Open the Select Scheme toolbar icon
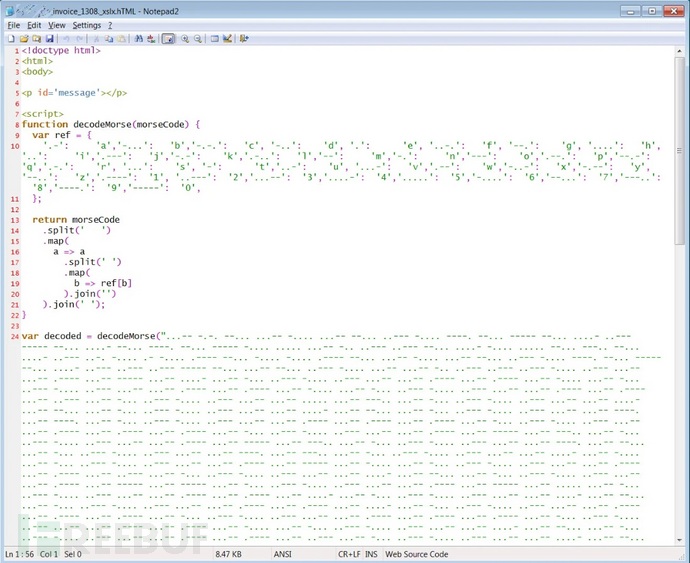690x563 pixels. 214,38
